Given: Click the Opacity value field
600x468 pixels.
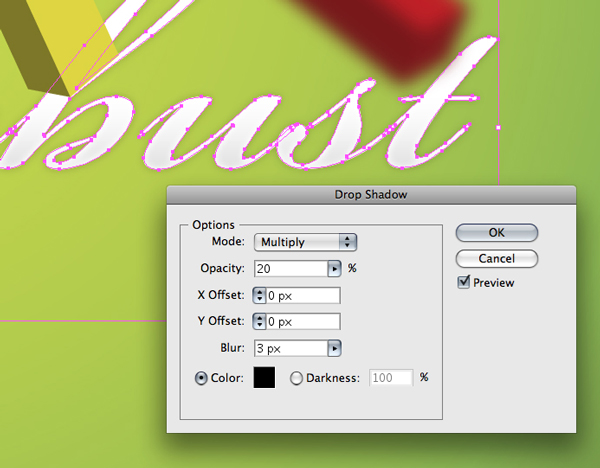Looking at the screenshot, I should click(291, 269).
